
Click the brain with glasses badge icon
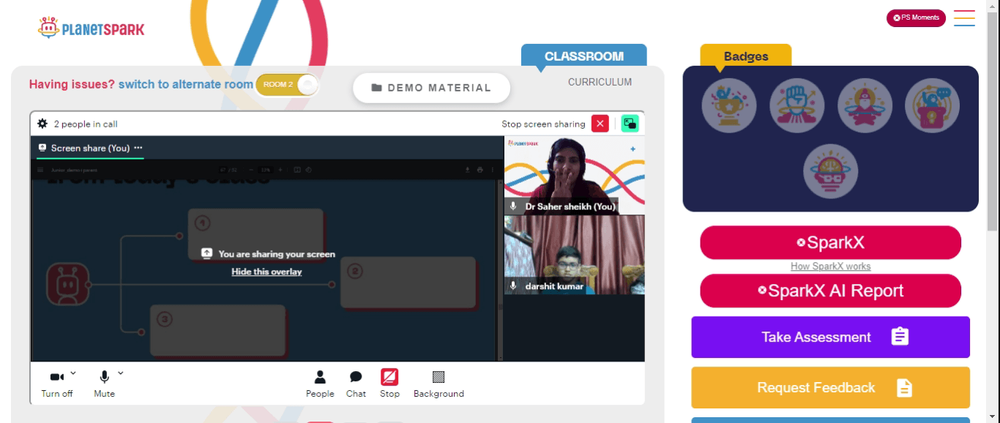tap(830, 171)
